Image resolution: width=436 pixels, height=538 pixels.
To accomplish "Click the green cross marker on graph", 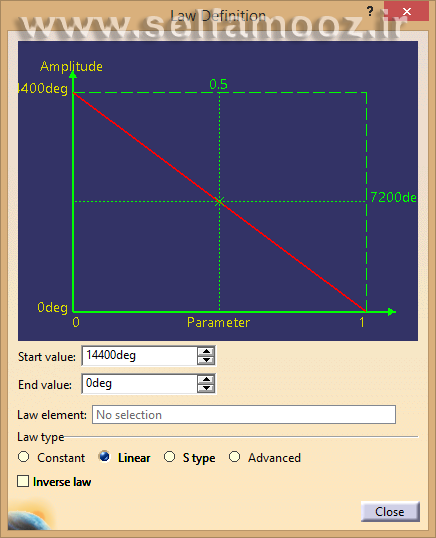I will 220,201.
